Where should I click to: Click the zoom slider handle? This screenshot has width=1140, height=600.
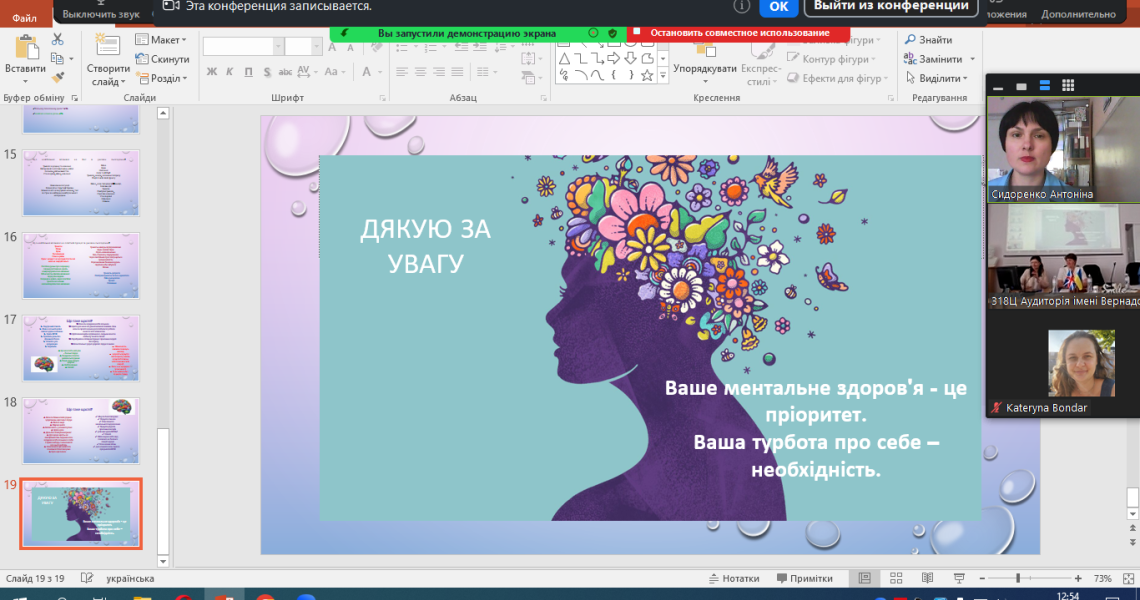coord(1018,578)
